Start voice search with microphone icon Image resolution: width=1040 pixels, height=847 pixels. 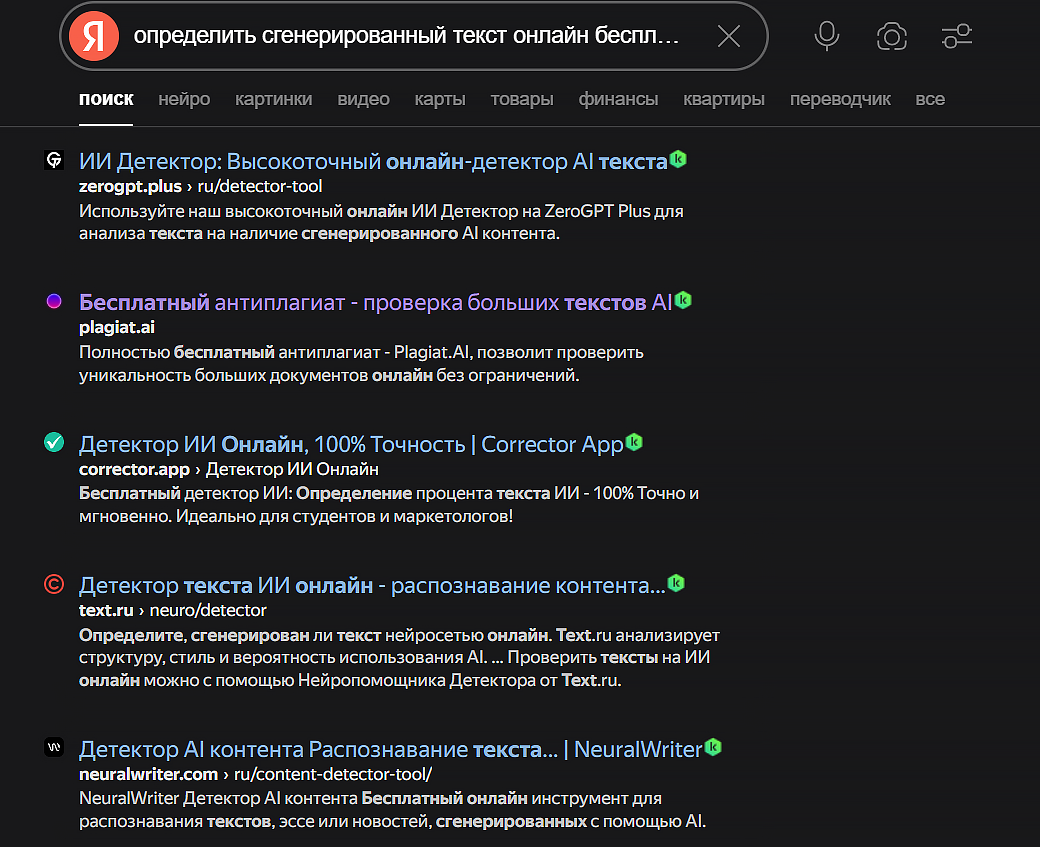click(x=826, y=36)
